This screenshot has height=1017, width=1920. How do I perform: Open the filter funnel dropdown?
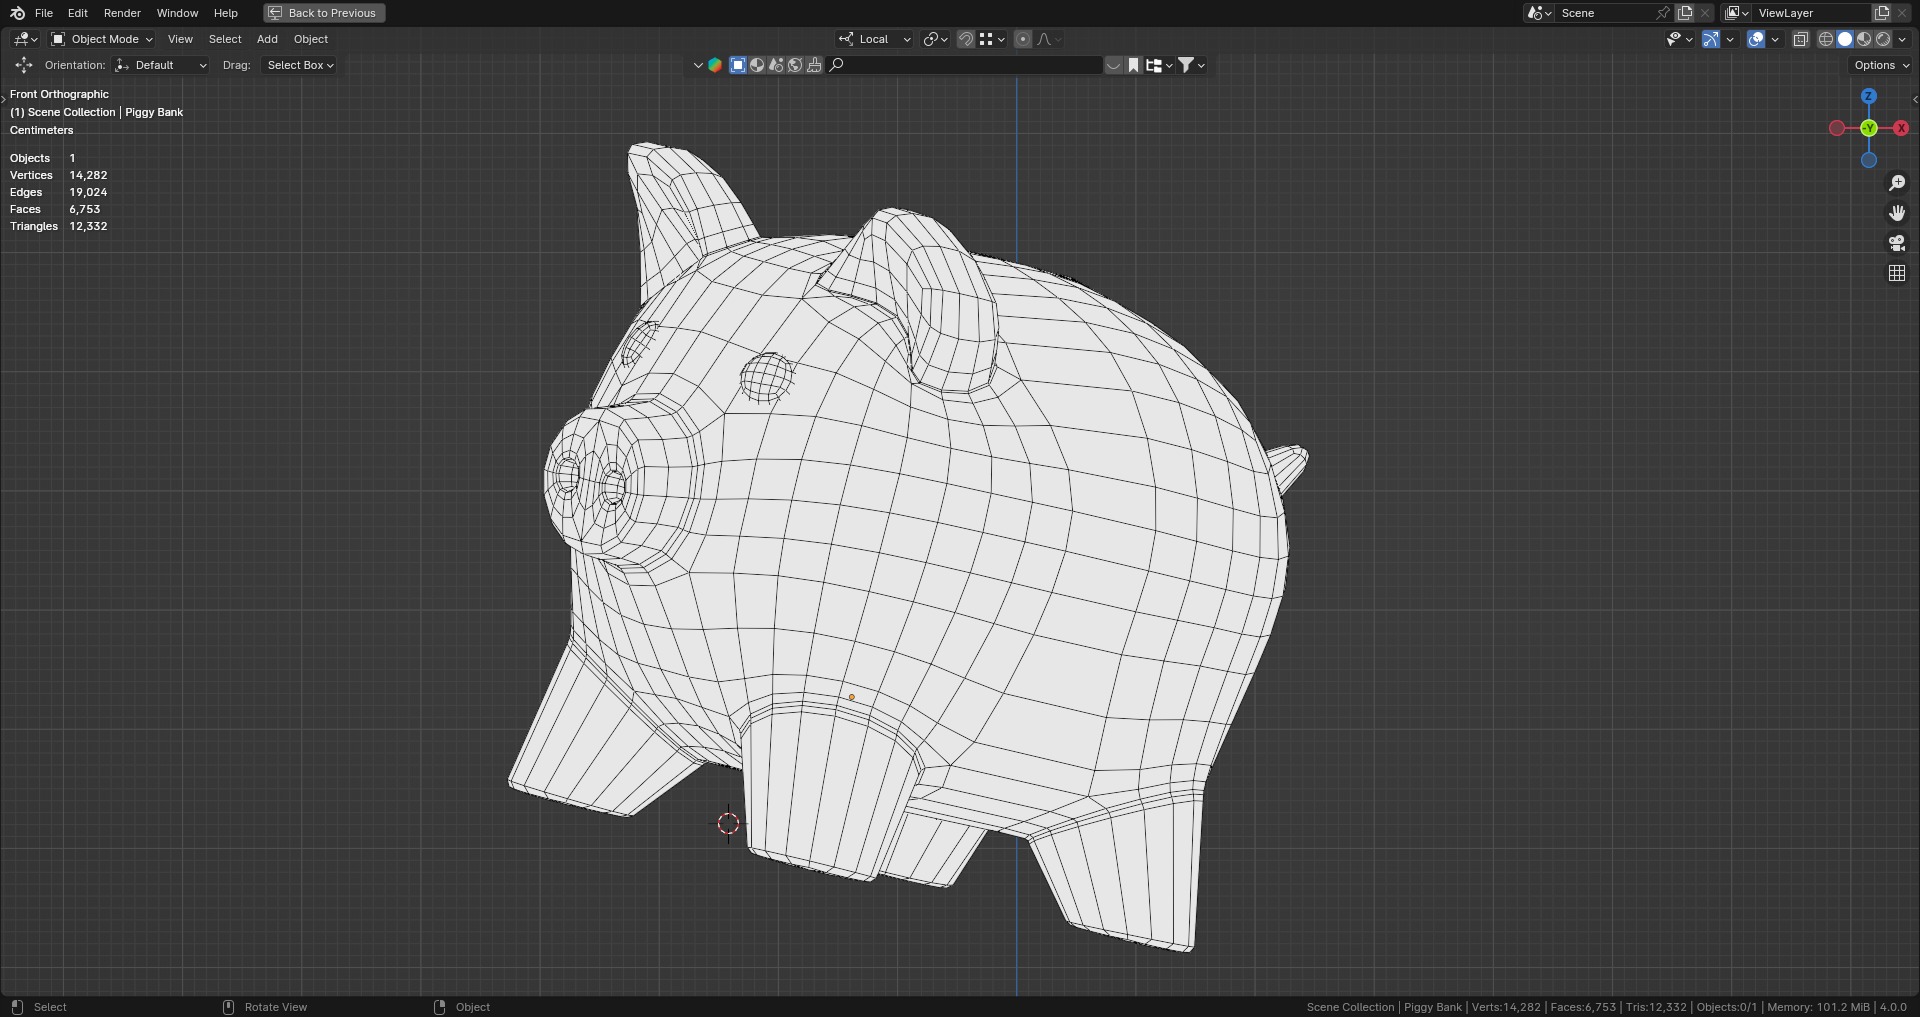pyautogui.click(x=1191, y=65)
